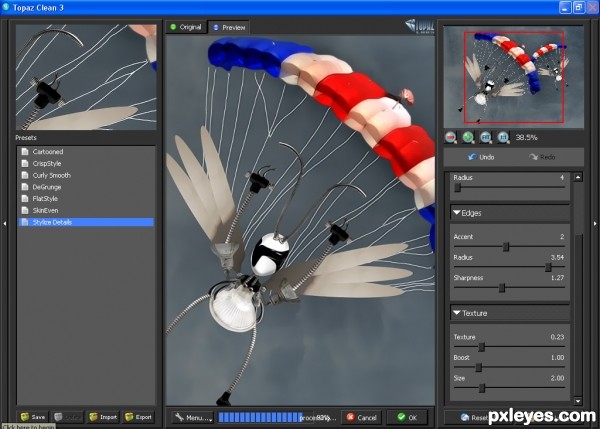Click the Accent value 2
The image size is (600, 429).
click(x=562, y=237)
